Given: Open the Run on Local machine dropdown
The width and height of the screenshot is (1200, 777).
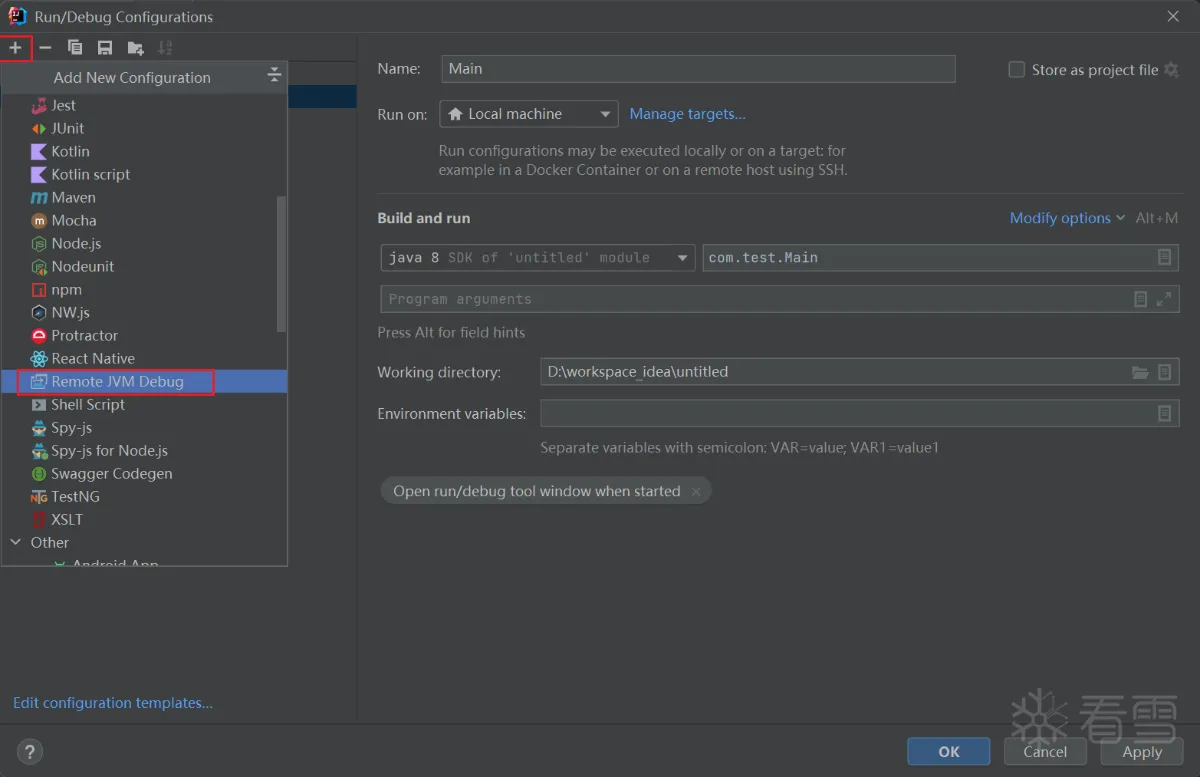Looking at the screenshot, I should (528, 114).
